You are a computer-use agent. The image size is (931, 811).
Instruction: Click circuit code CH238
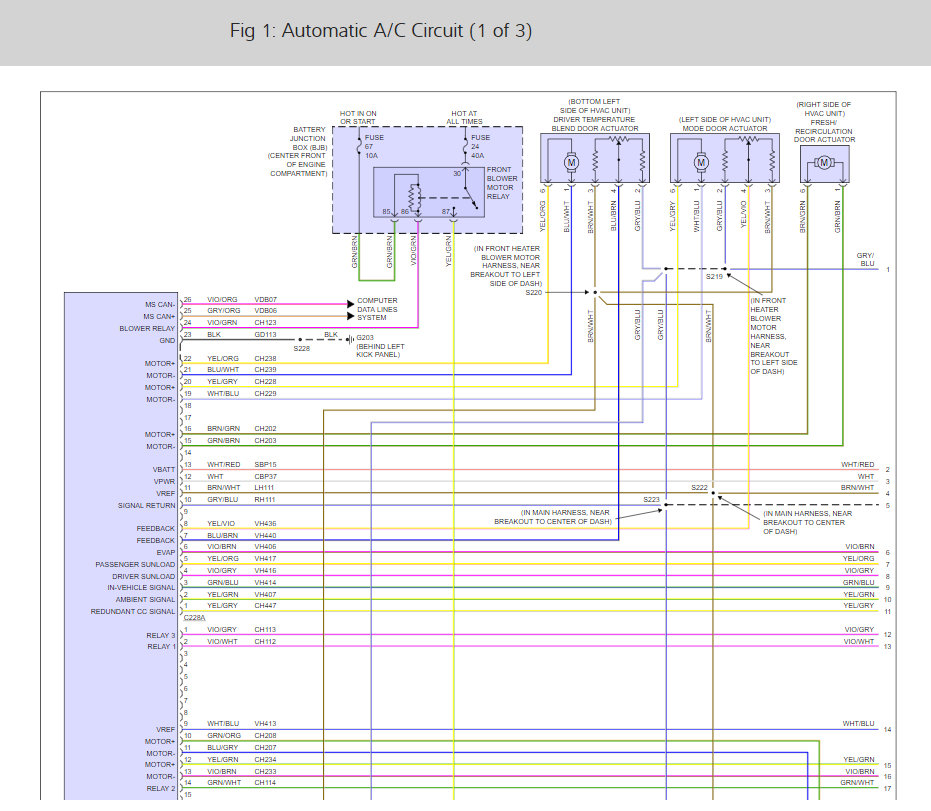point(265,358)
